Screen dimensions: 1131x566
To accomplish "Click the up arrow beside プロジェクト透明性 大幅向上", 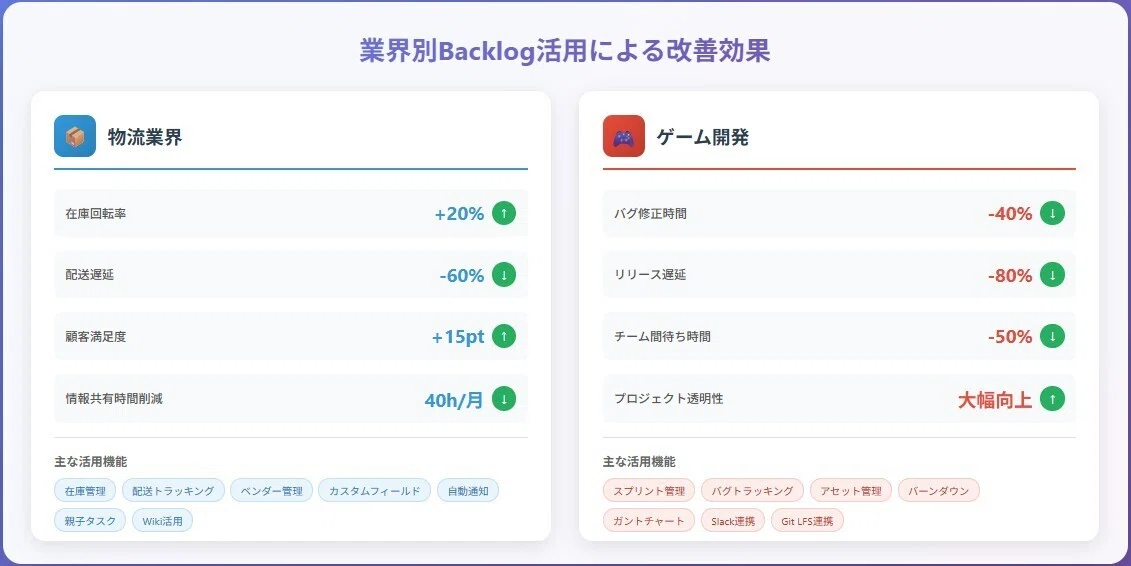I will pos(1052,399).
